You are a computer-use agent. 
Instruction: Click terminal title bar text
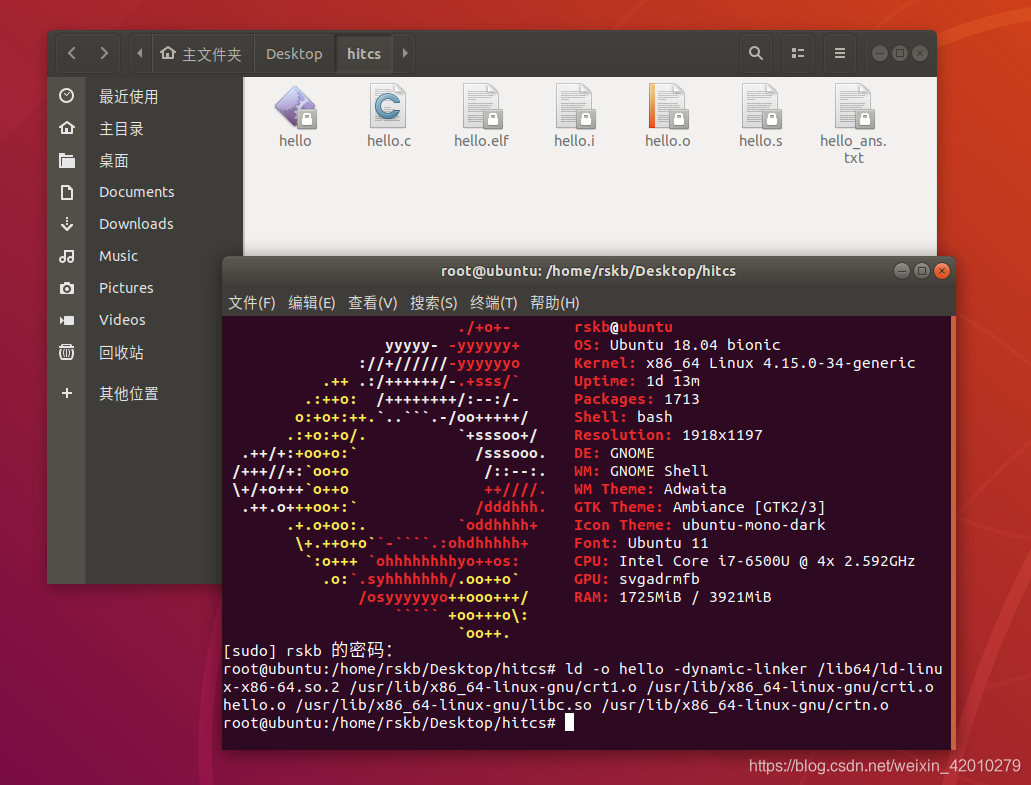pos(588,271)
